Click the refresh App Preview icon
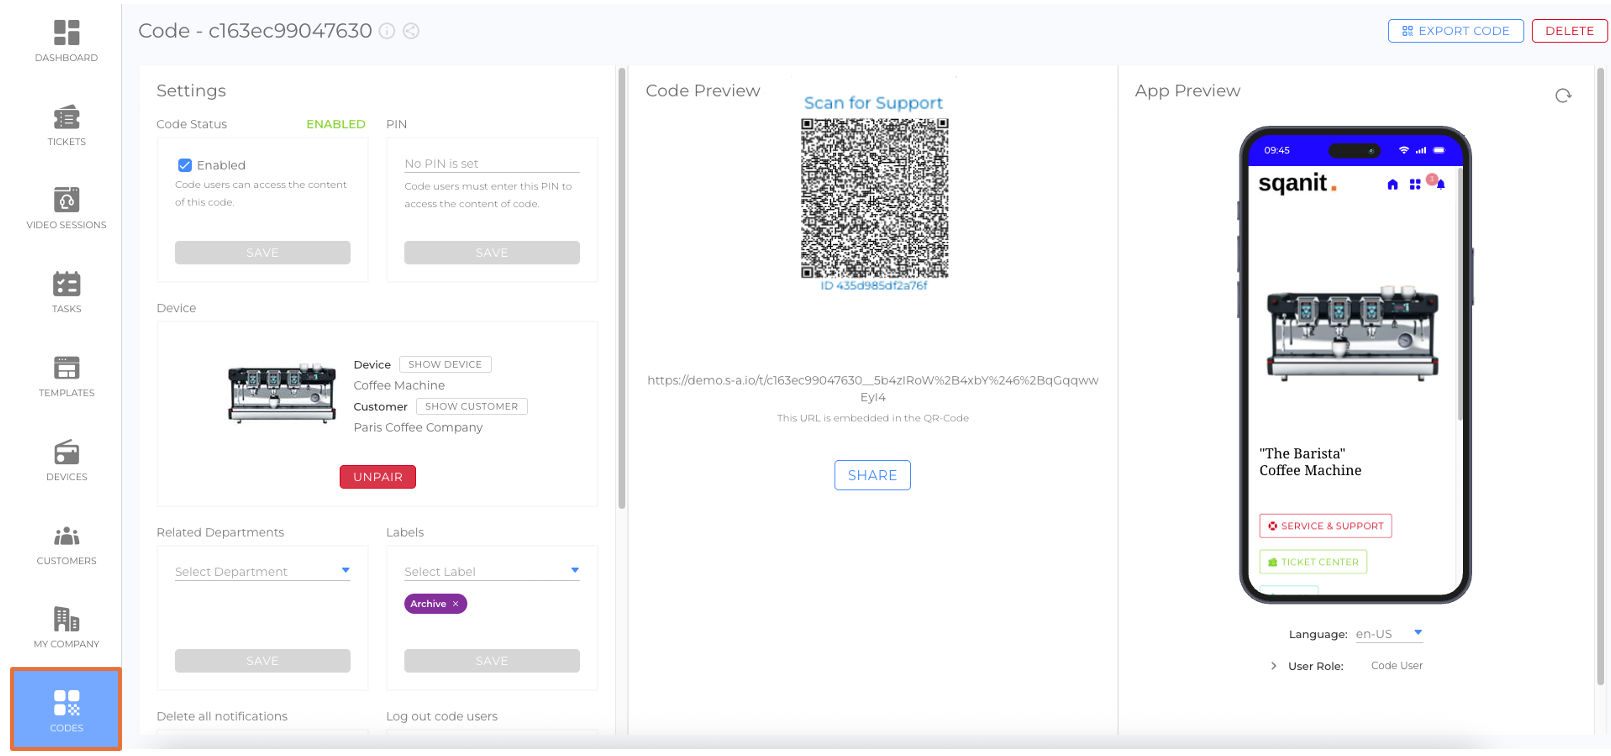 click(x=1563, y=96)
